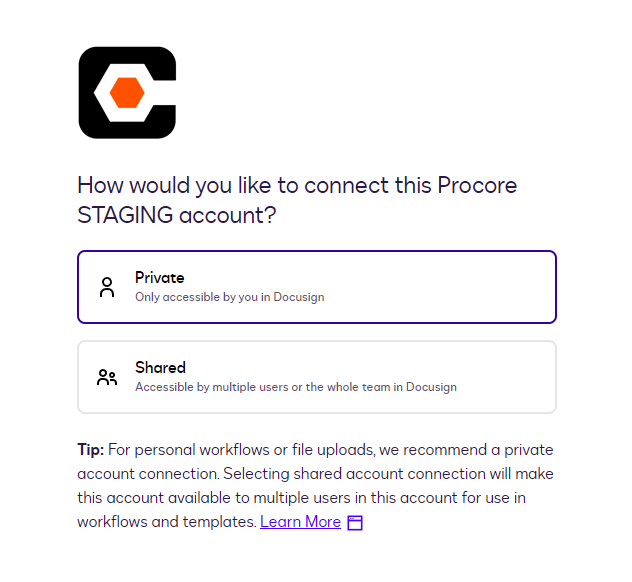Click the window icon next to Learn More
Viewport: 632px width, 582px height.
(355, 523)
